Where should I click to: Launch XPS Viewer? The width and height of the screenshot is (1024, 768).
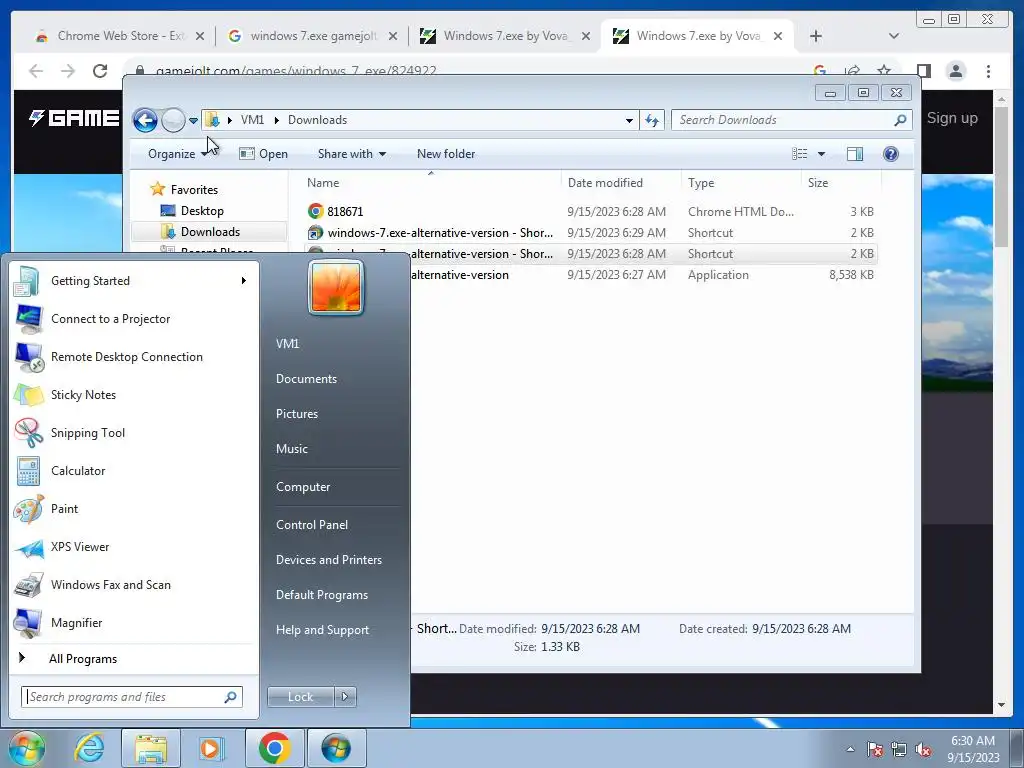tap(133, 547)
